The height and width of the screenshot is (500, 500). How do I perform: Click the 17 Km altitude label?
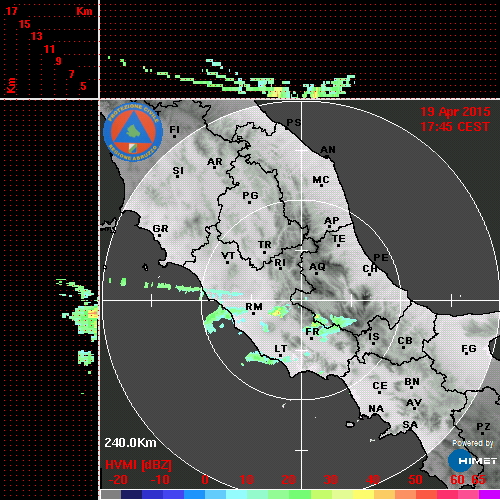point(11,11)
